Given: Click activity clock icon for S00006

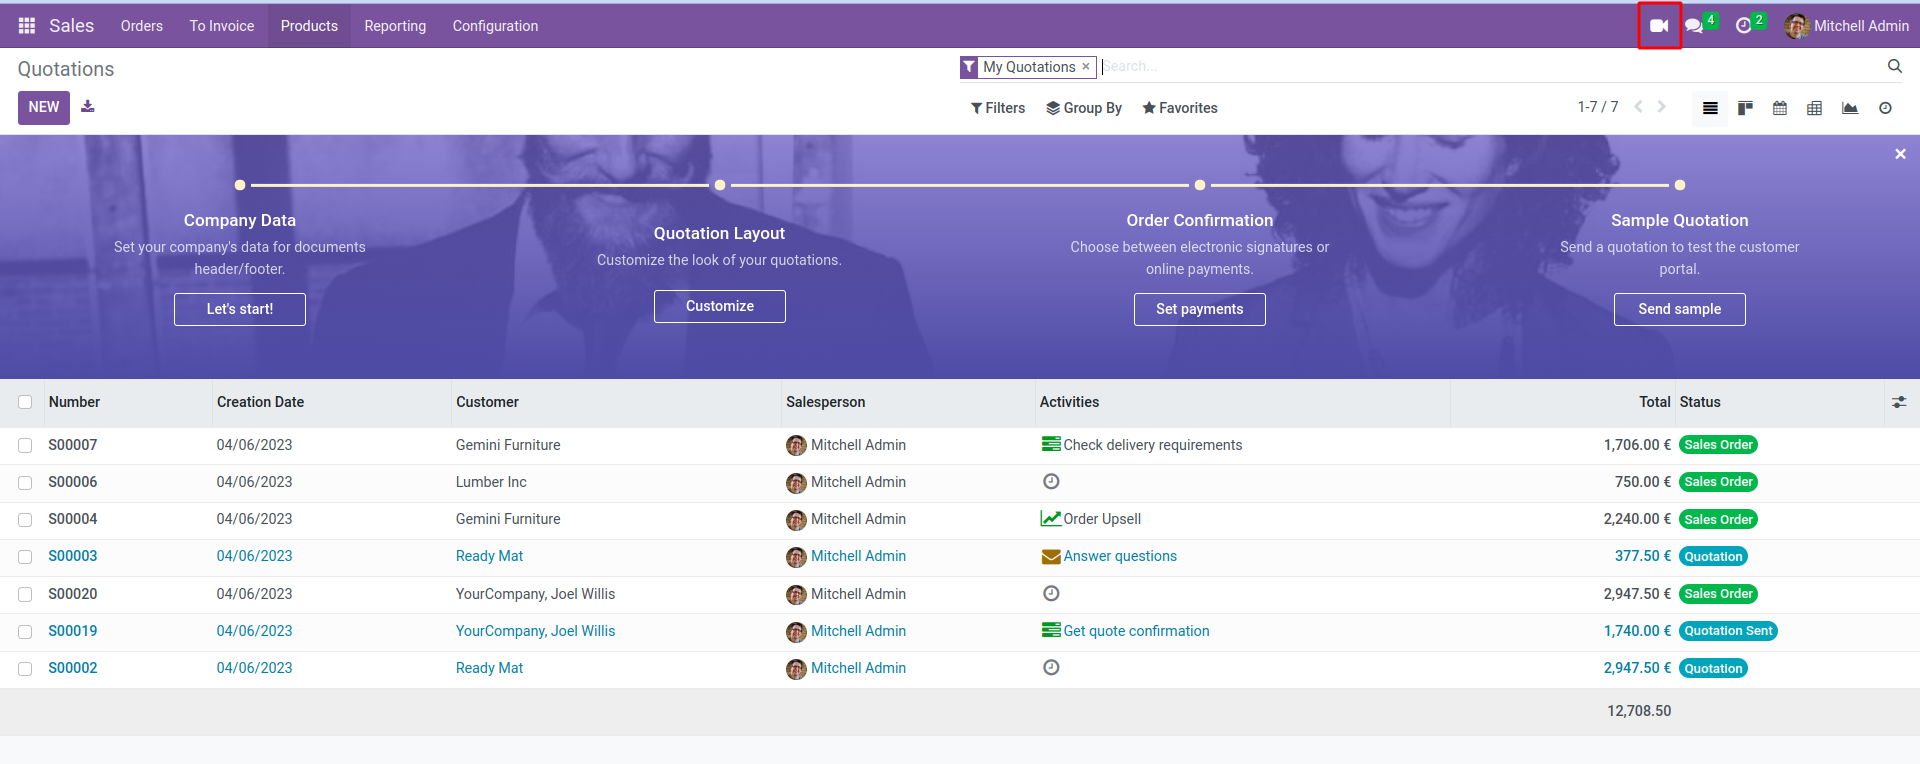Looking at the screenshot, I should click(x=1051, y=482).
